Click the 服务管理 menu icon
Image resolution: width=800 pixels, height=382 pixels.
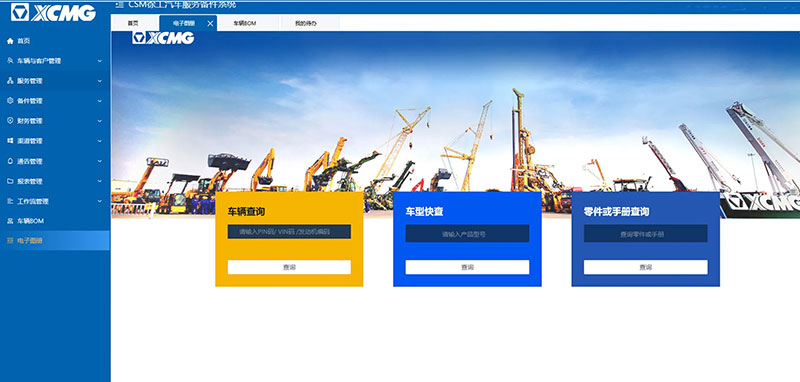click(x=10, y=81)
